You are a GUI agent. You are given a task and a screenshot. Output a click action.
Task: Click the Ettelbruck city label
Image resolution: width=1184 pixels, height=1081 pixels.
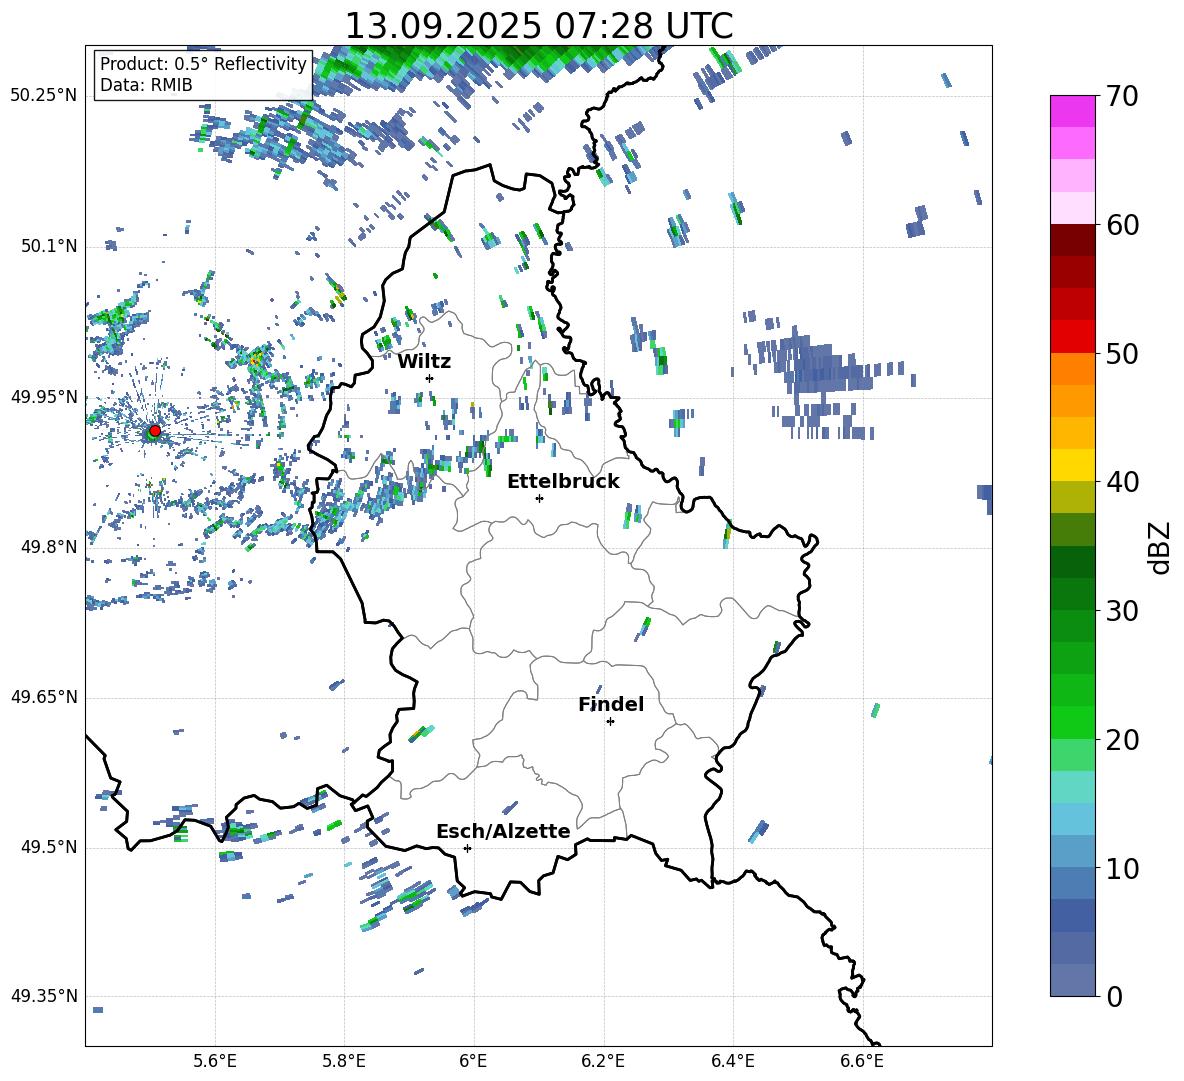(x=563, y=482)
